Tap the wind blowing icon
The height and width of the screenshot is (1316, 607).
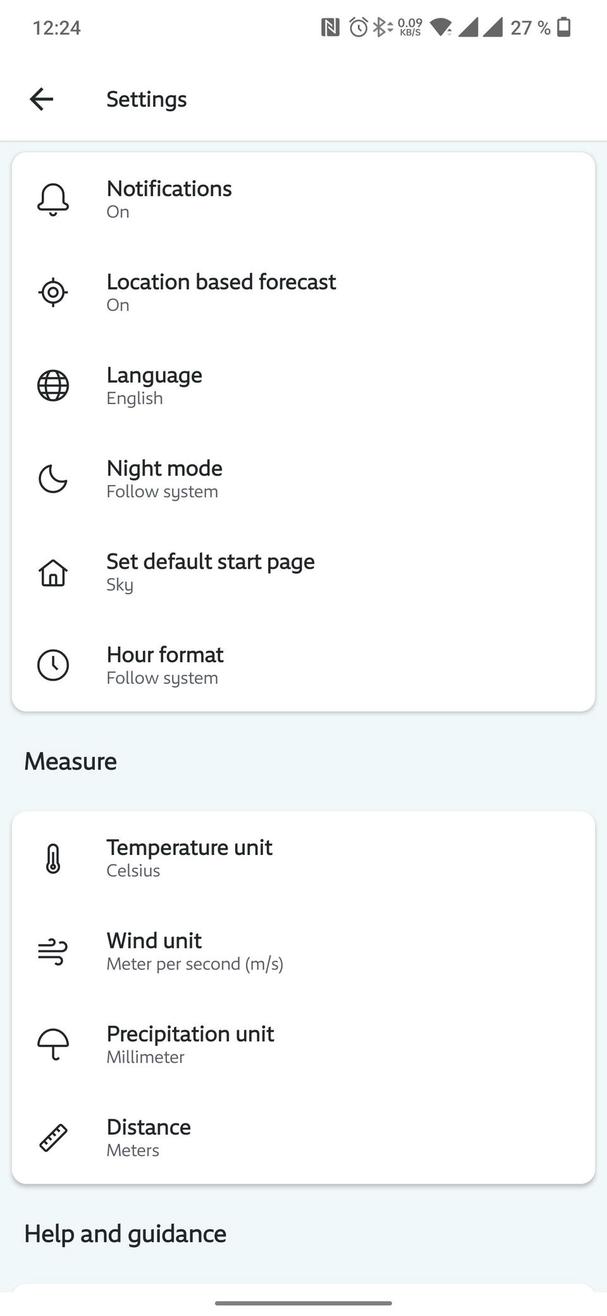(x=52, y=950)
